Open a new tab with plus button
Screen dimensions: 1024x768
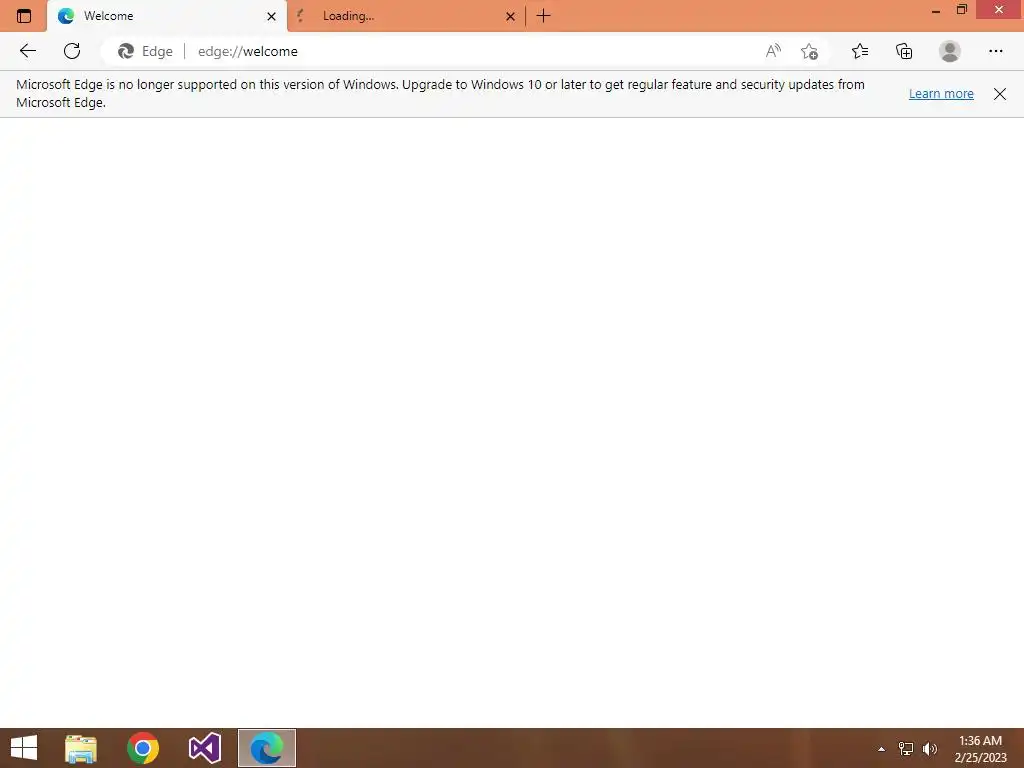click(x=543, y=16)
